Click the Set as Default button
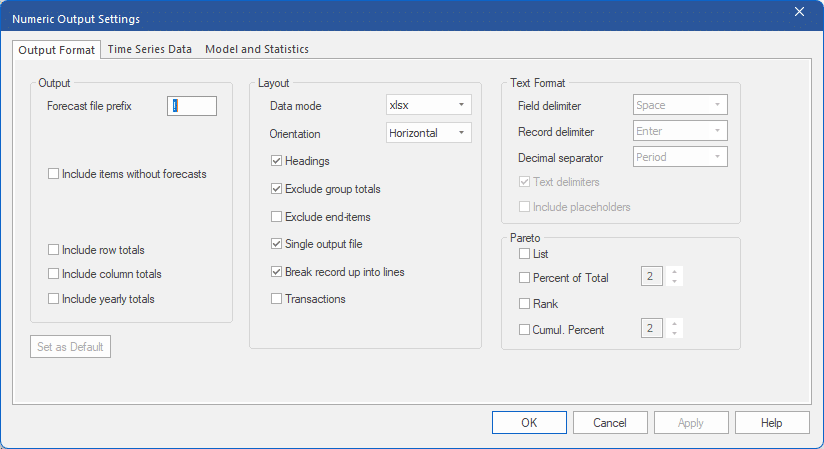Screen dimensions: 824x449 click(x=70, y=346)
